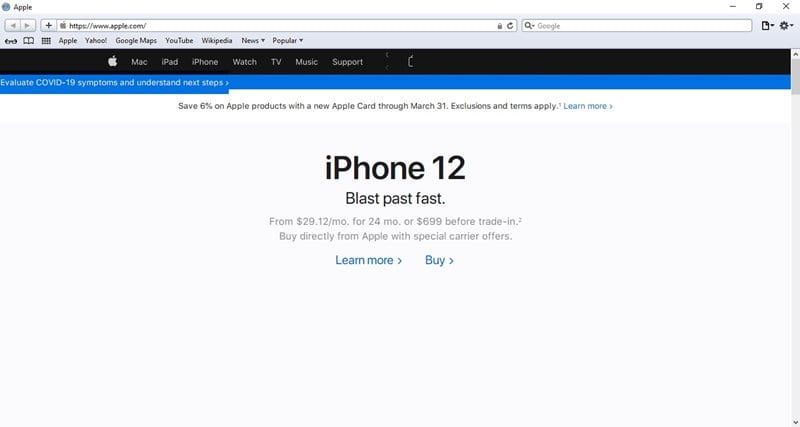Open the Apple bookmark in bookmarks bar
The width and height of the screenshot is (800, 427).
(x=67, y=40)
